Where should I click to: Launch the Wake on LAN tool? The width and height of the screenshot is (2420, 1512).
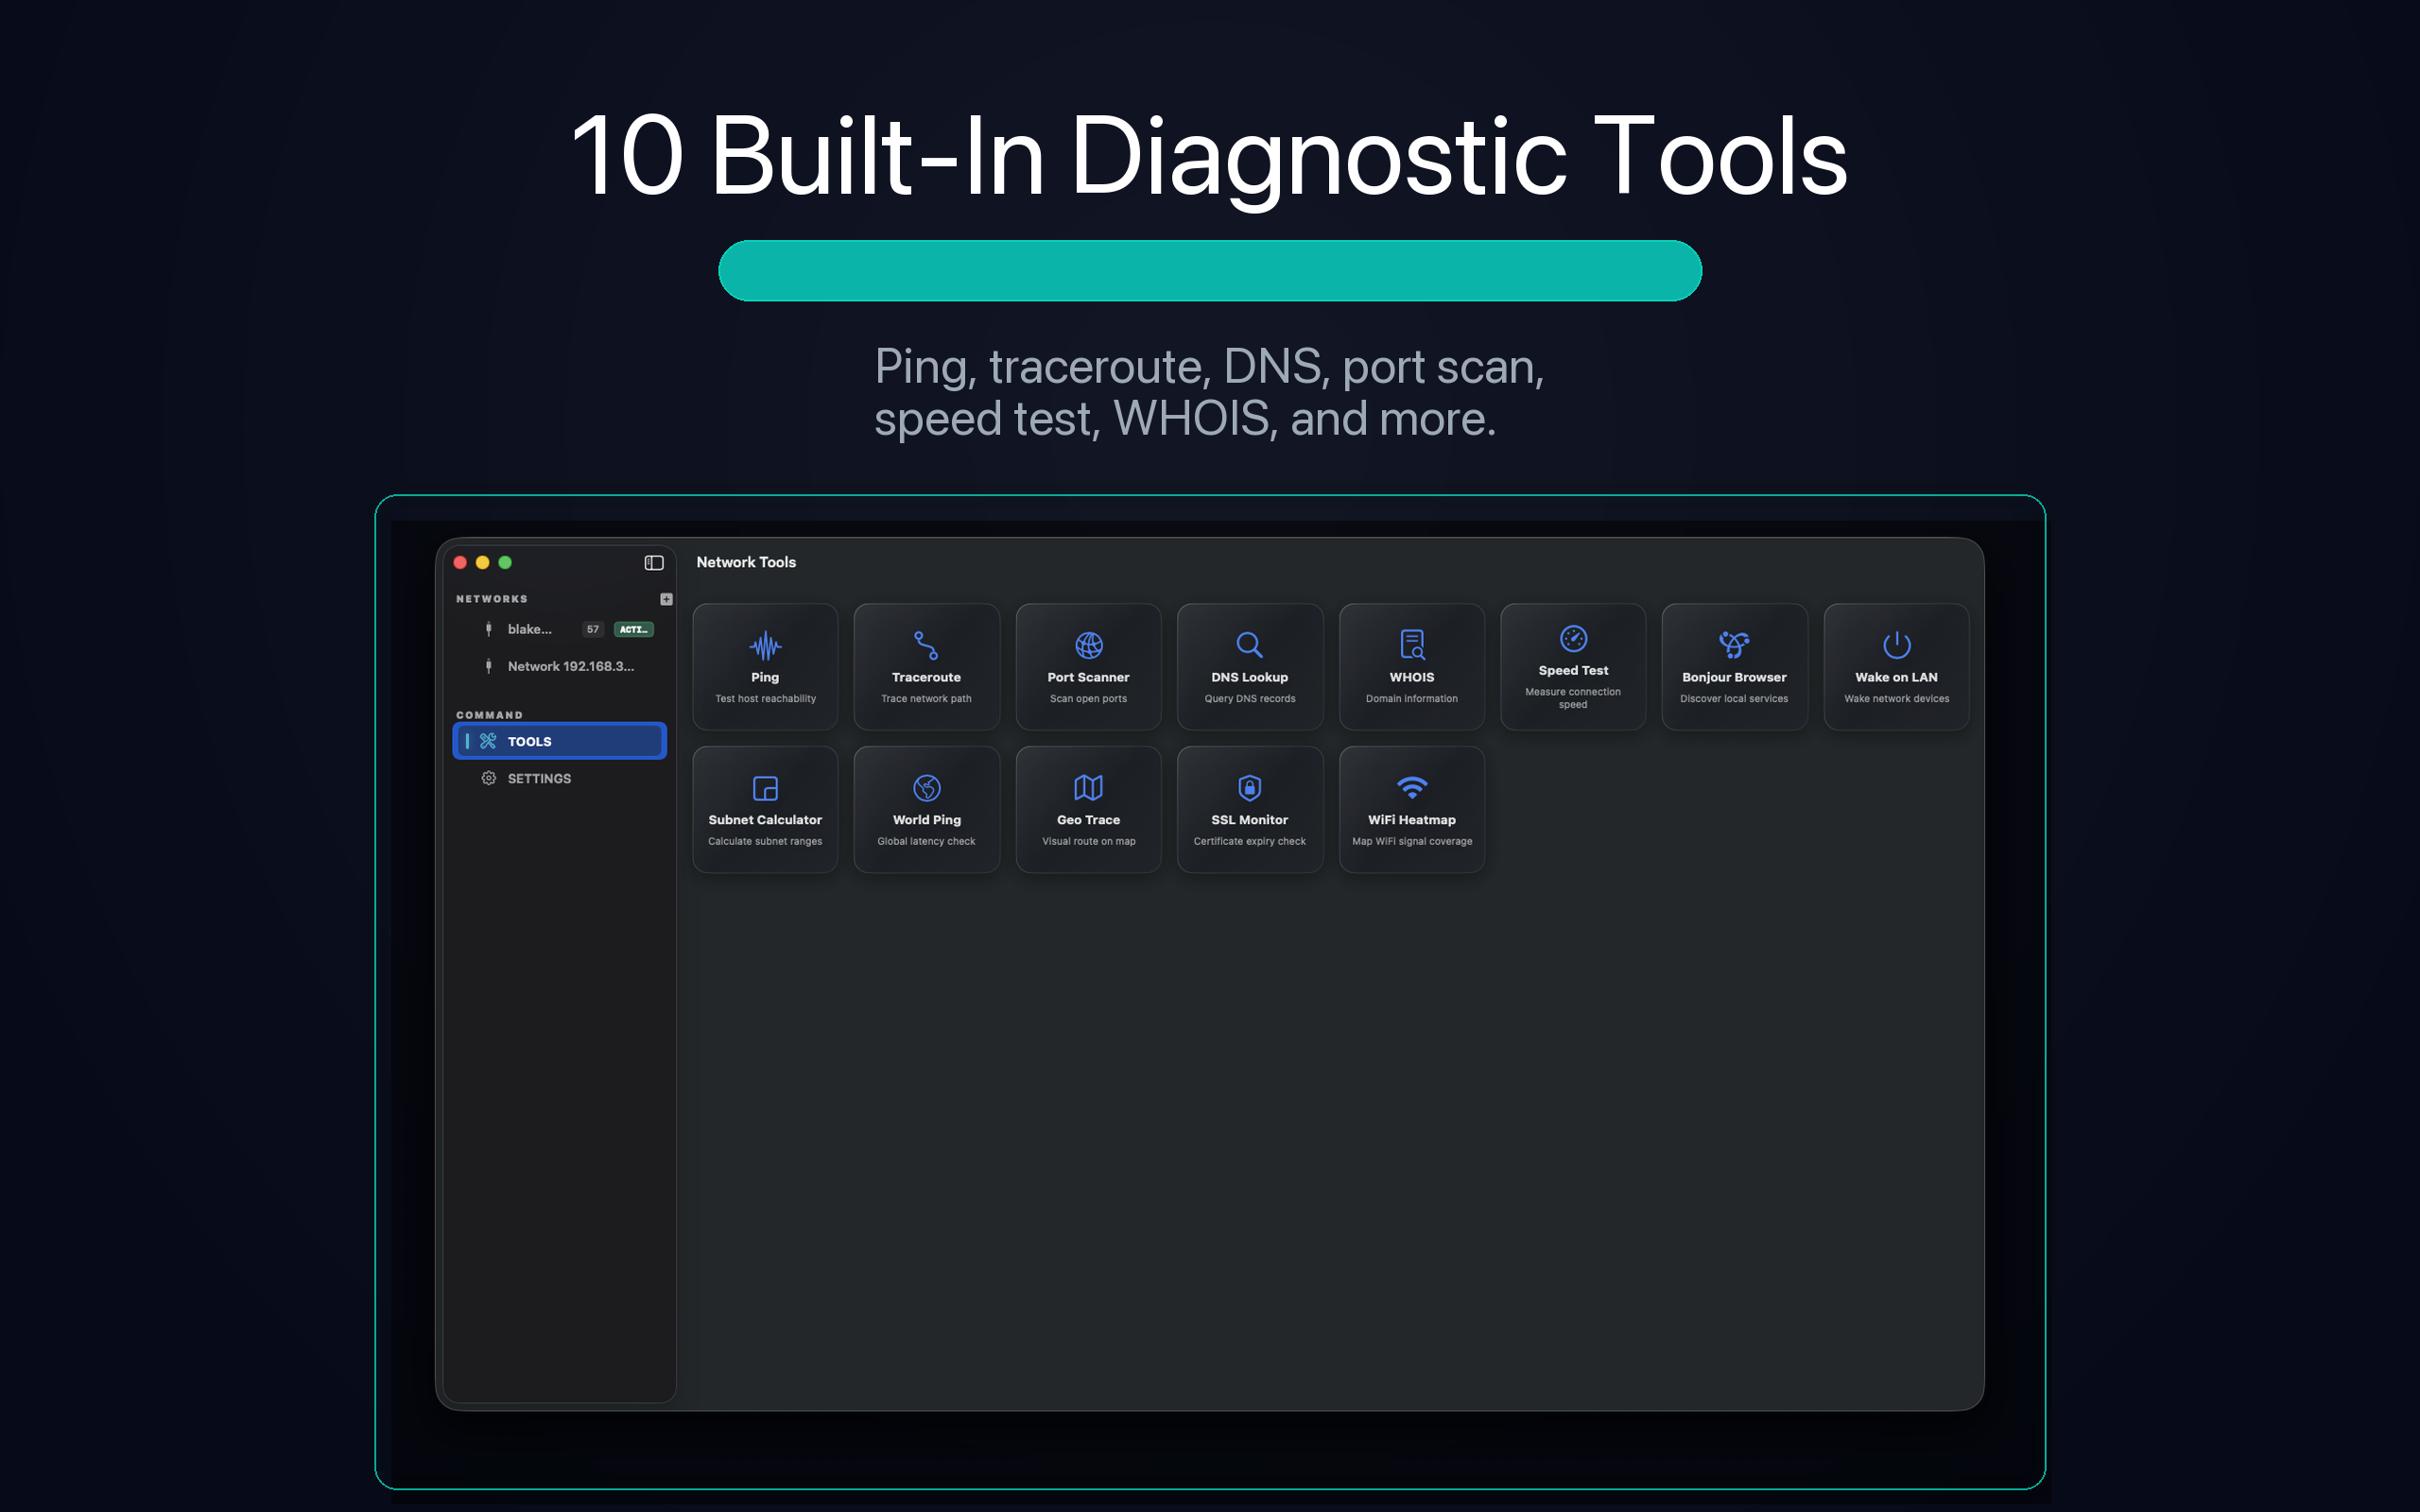coord(1896,666)
